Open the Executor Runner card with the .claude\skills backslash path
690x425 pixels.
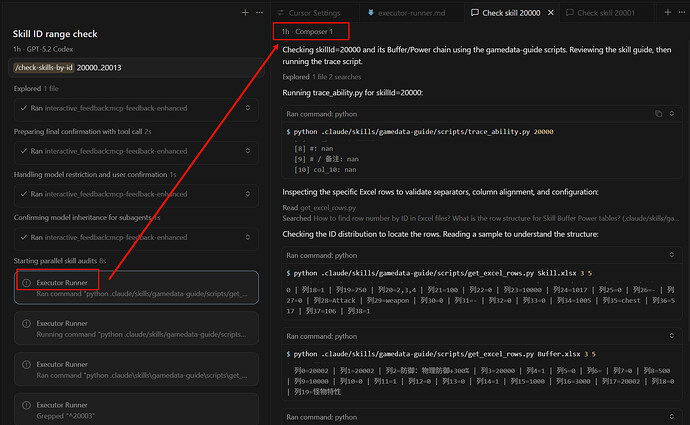coord(136,370)
